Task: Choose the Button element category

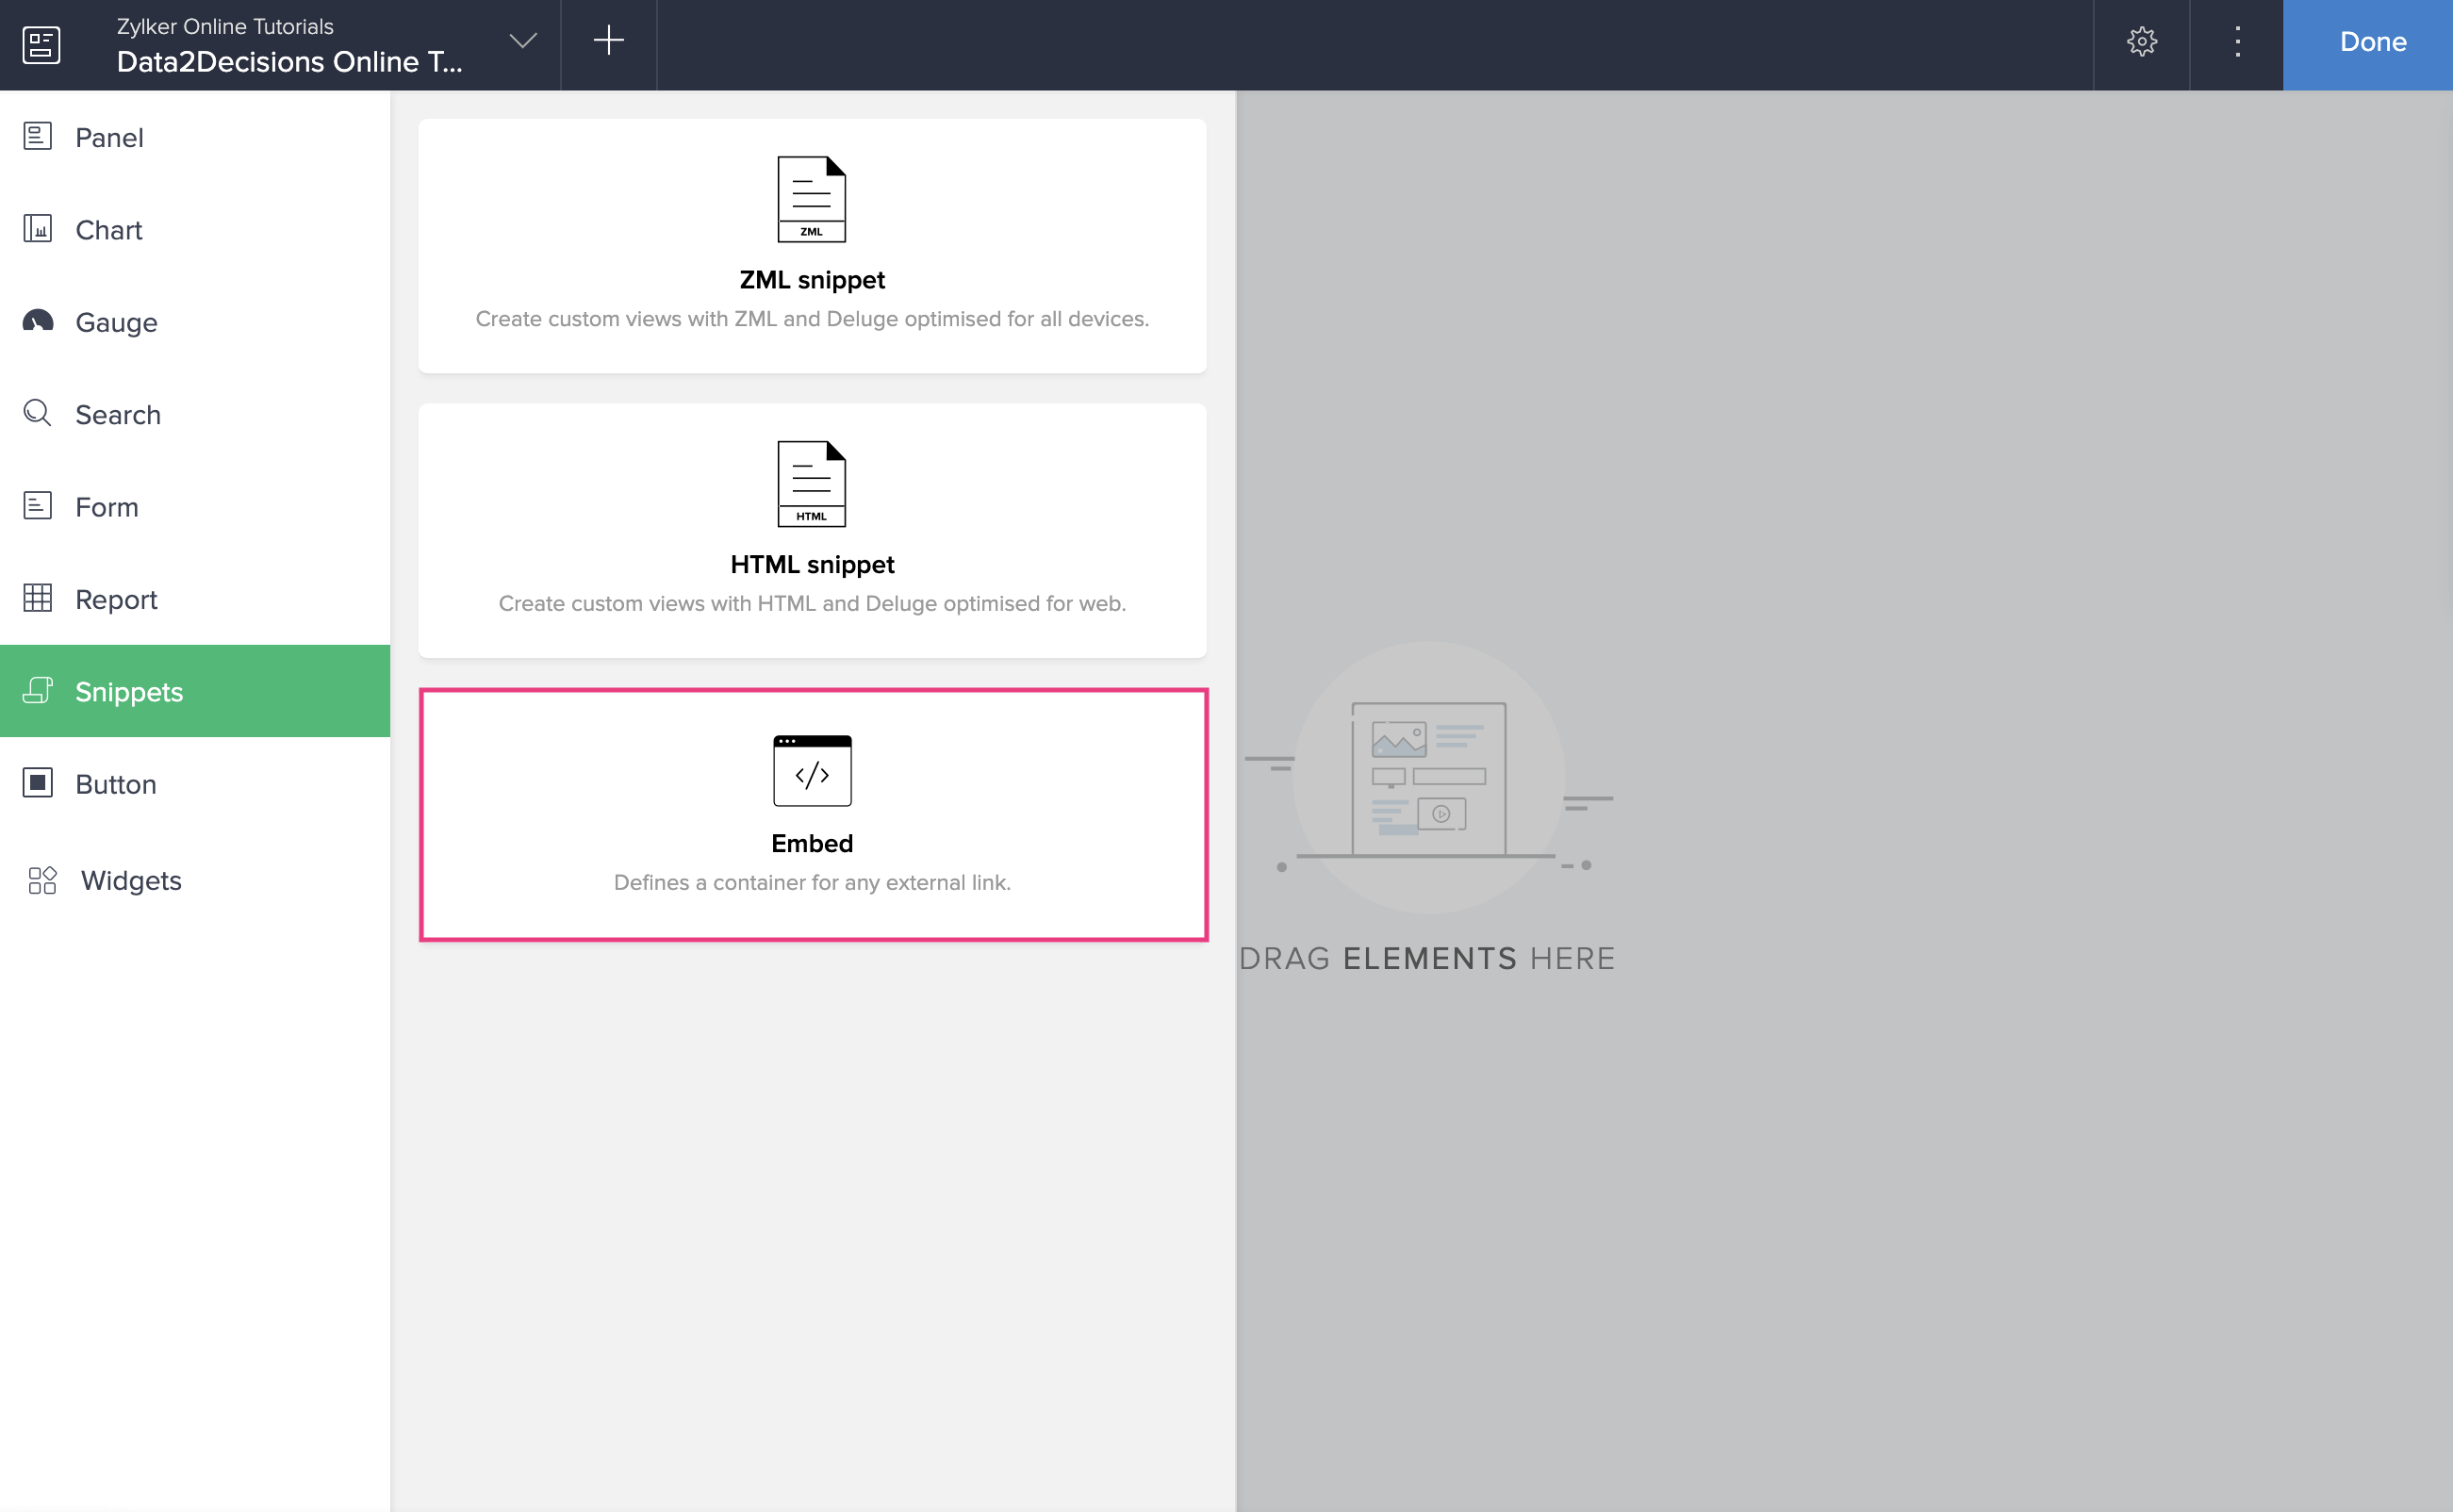Action: pos(115,784)
